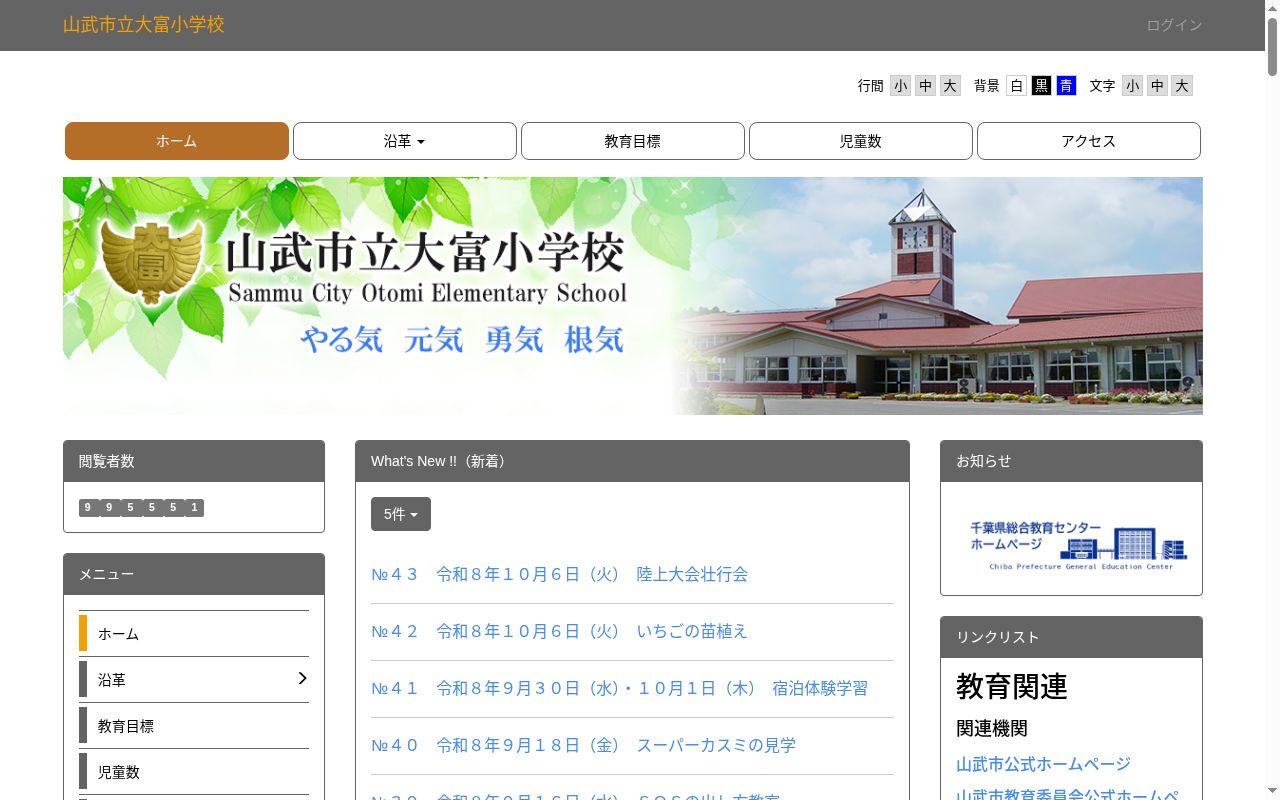Choose black (黒) background color
The image size is (1280, 800).
[1041, 86]
